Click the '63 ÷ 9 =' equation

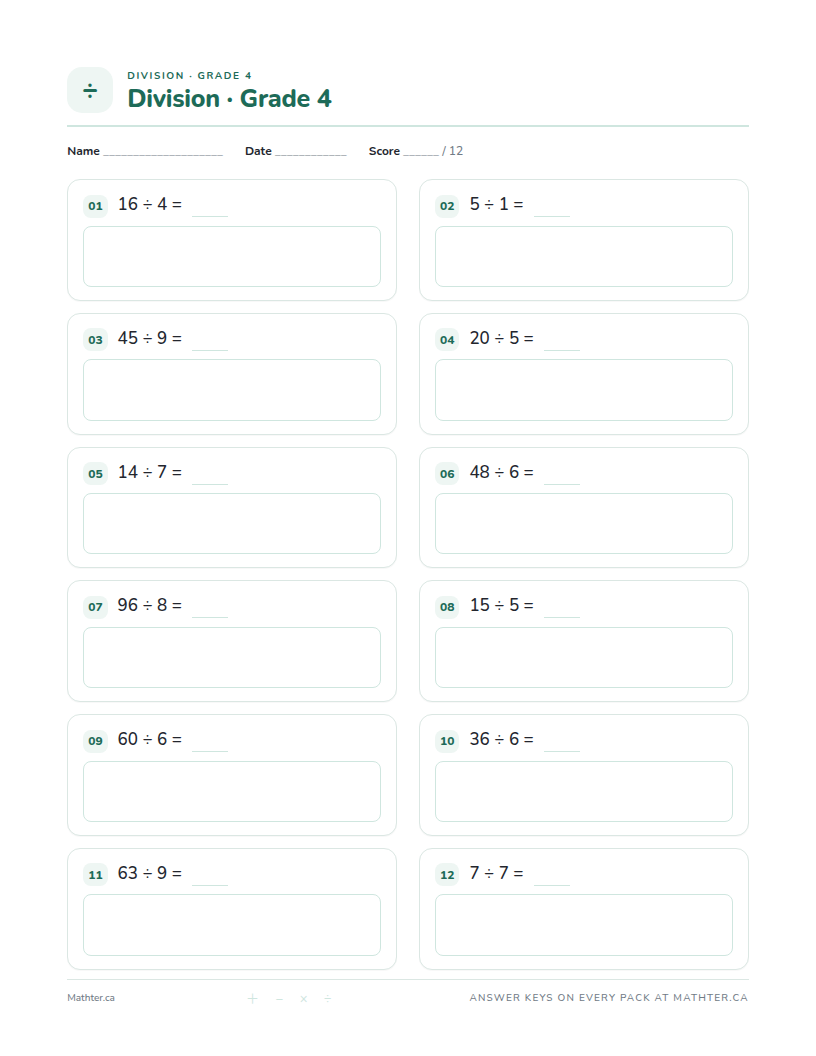[149, 873]
